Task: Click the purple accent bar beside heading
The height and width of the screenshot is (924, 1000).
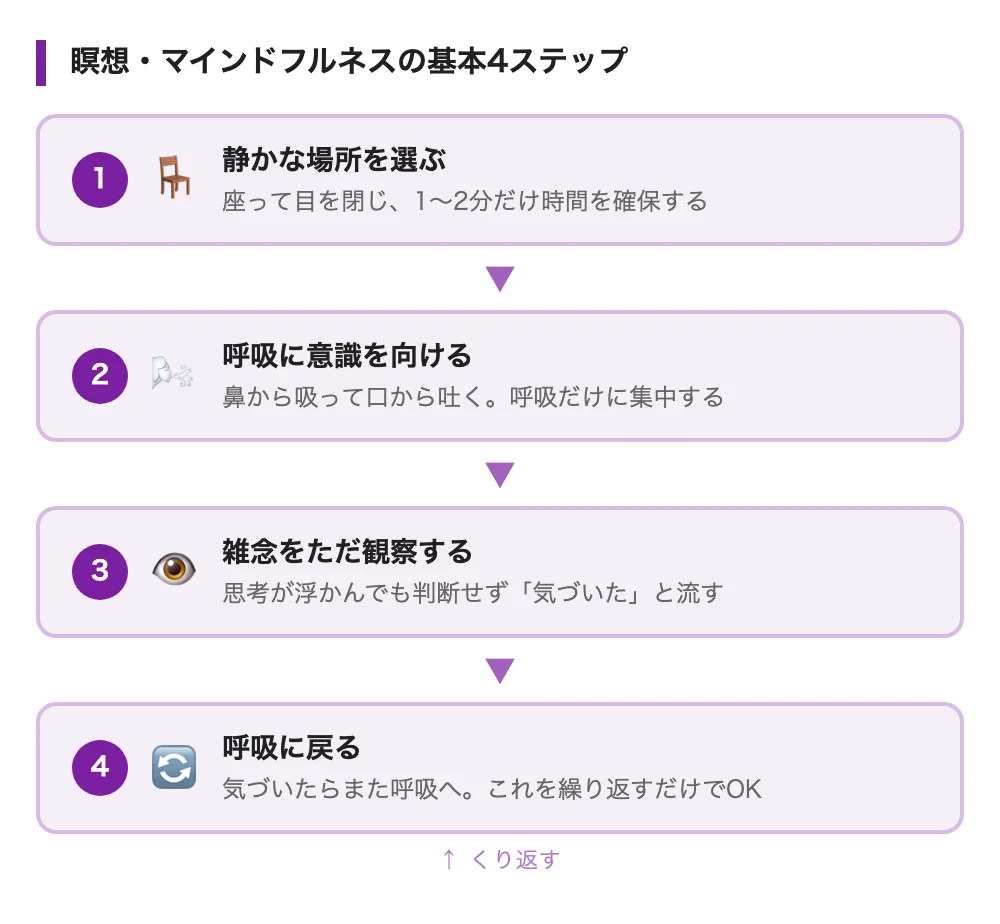Action: [x=41, y=62]
